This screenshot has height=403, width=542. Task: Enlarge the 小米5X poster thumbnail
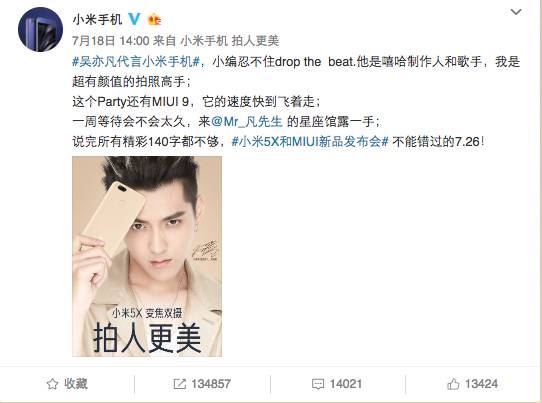pos(147,256)
